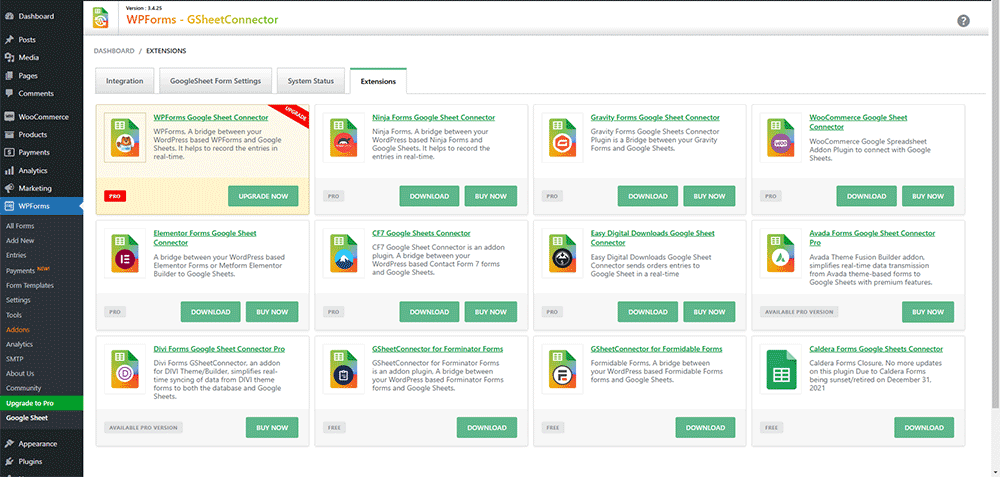Click BUY NOW for Avada Forms connector

[928, 312]
